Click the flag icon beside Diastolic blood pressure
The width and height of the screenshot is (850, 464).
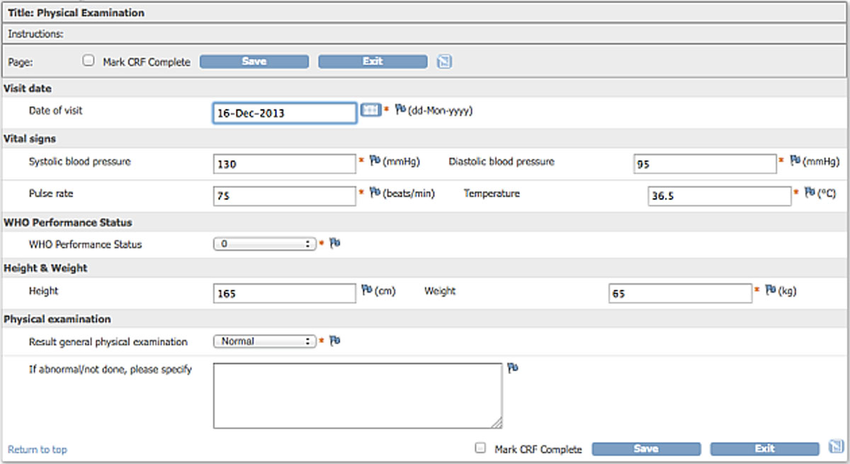point(795,160)
